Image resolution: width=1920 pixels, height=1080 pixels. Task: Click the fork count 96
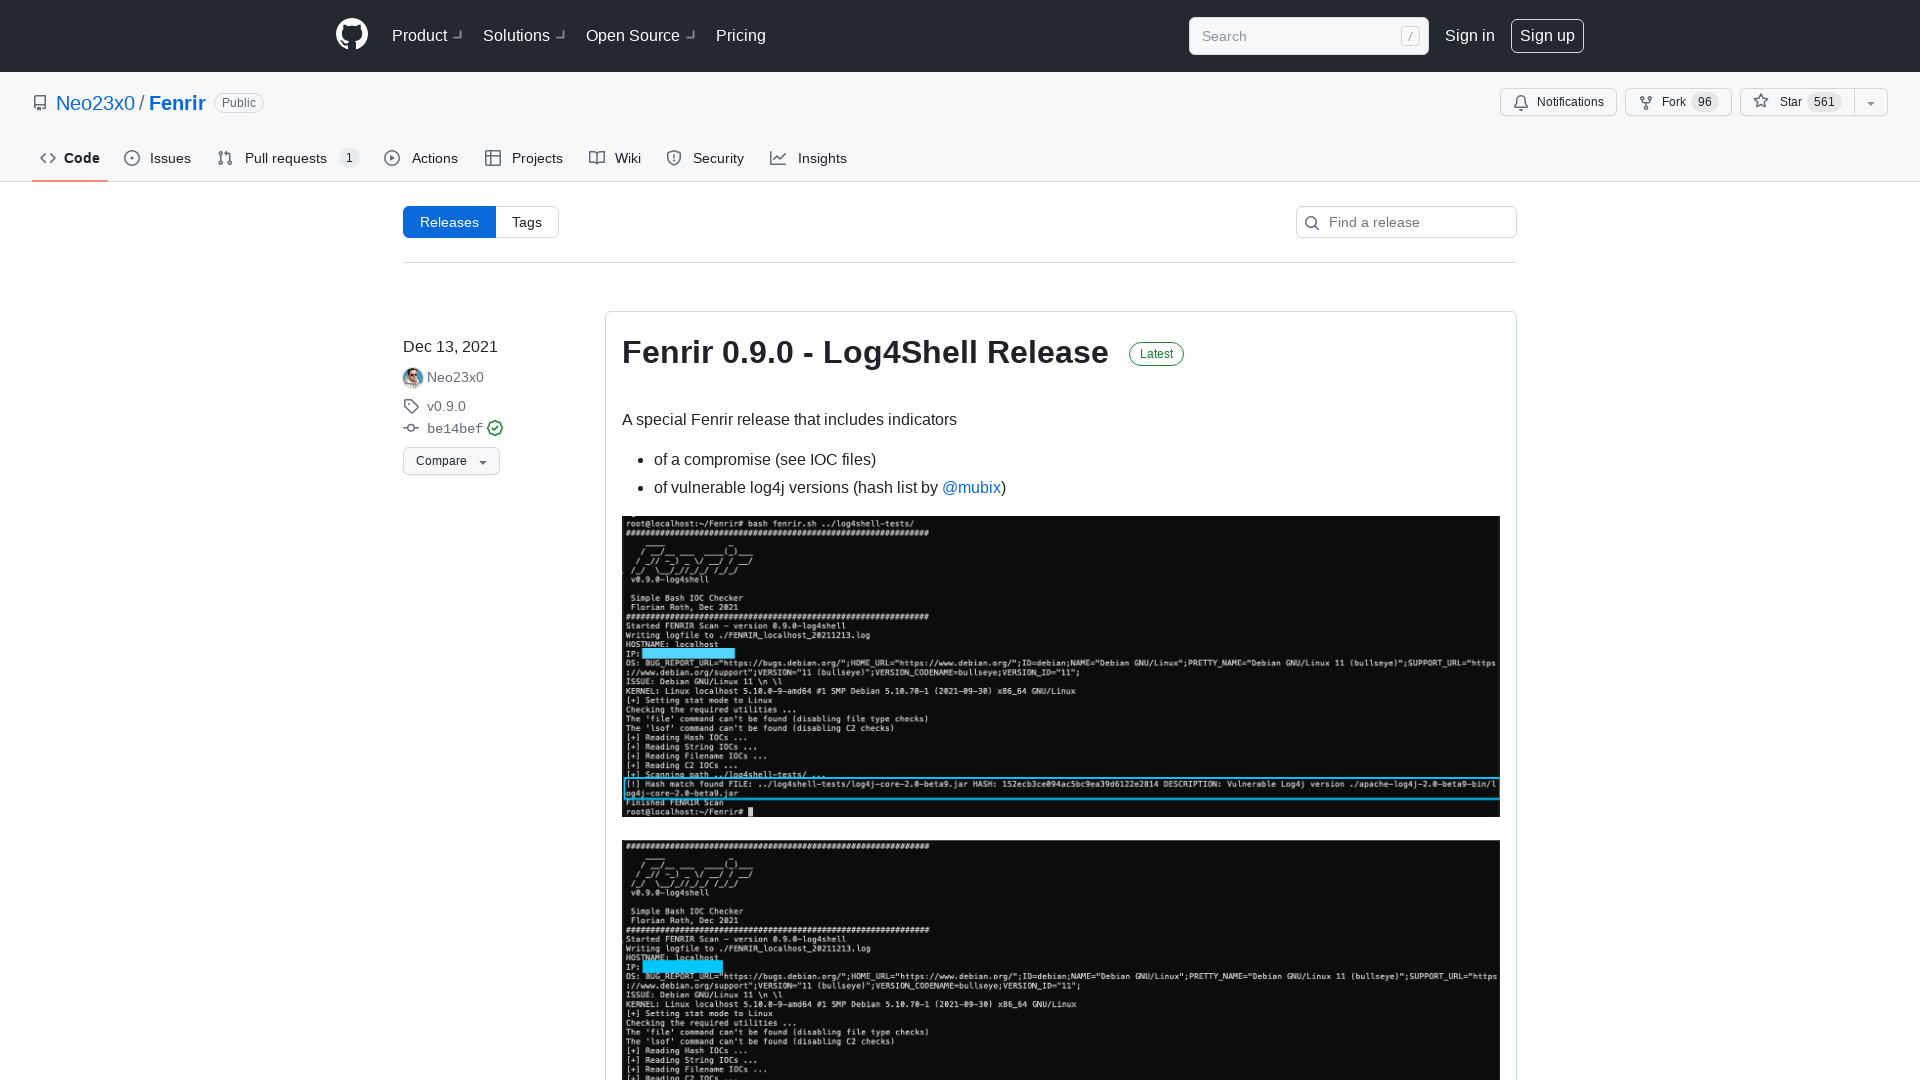(x=1705, y=102)
